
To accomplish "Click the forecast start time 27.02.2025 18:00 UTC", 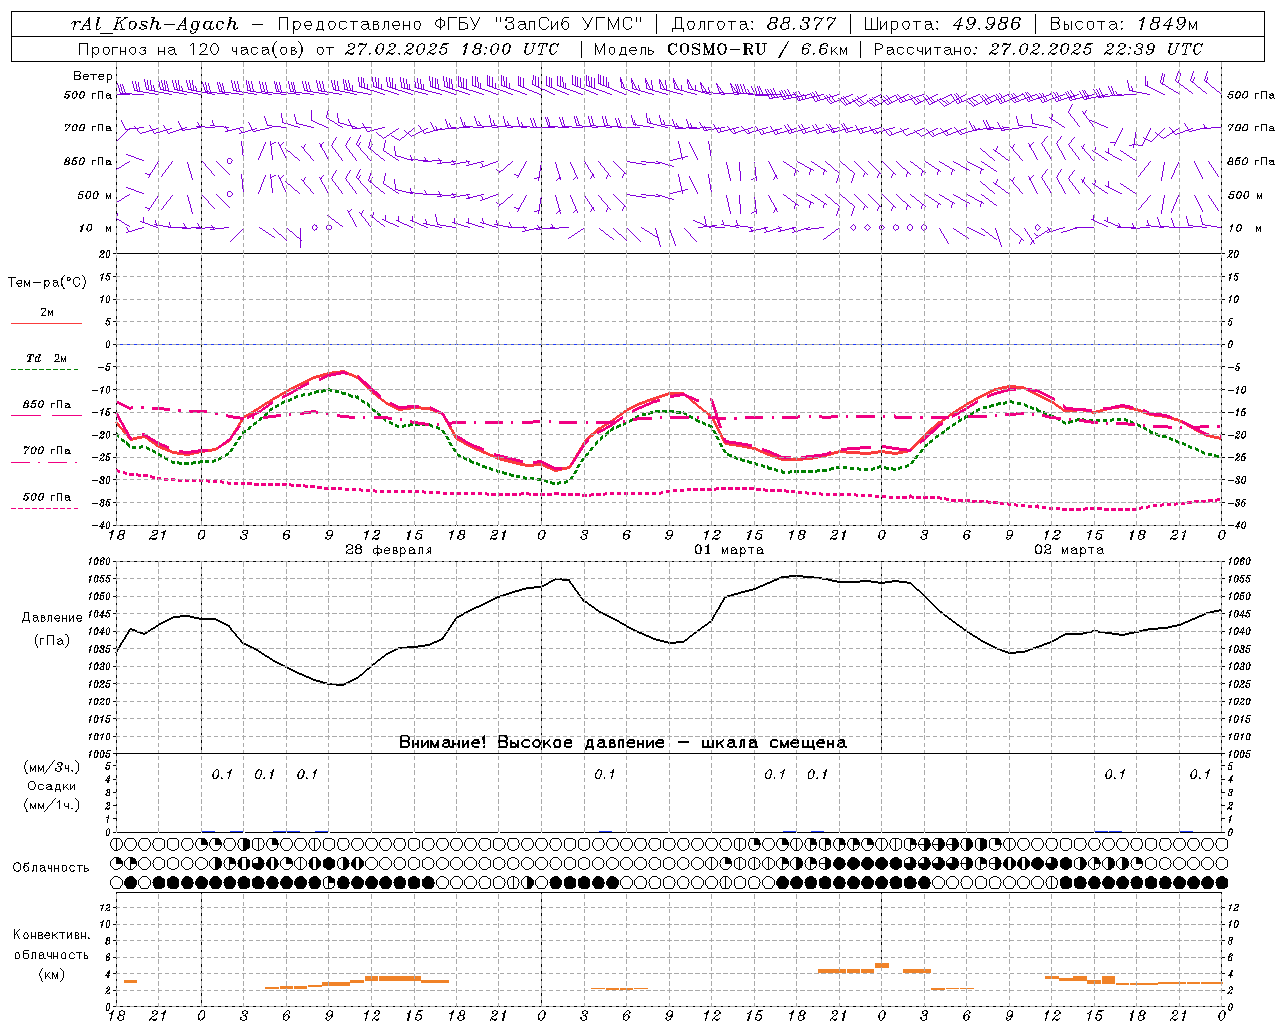I will tap(452, 49).
